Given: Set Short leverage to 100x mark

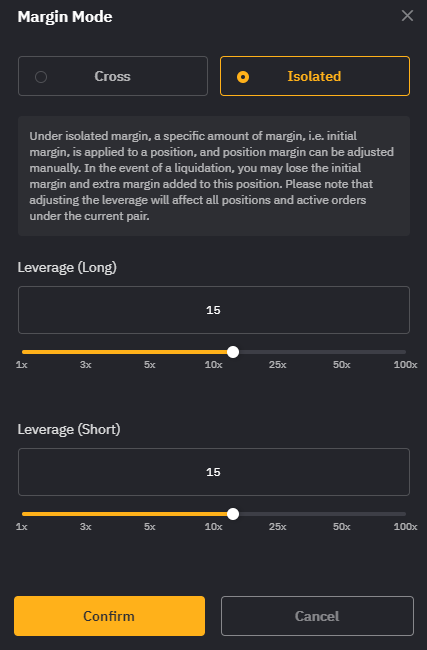Looking at the screenshot, I should tap(405, 526).
